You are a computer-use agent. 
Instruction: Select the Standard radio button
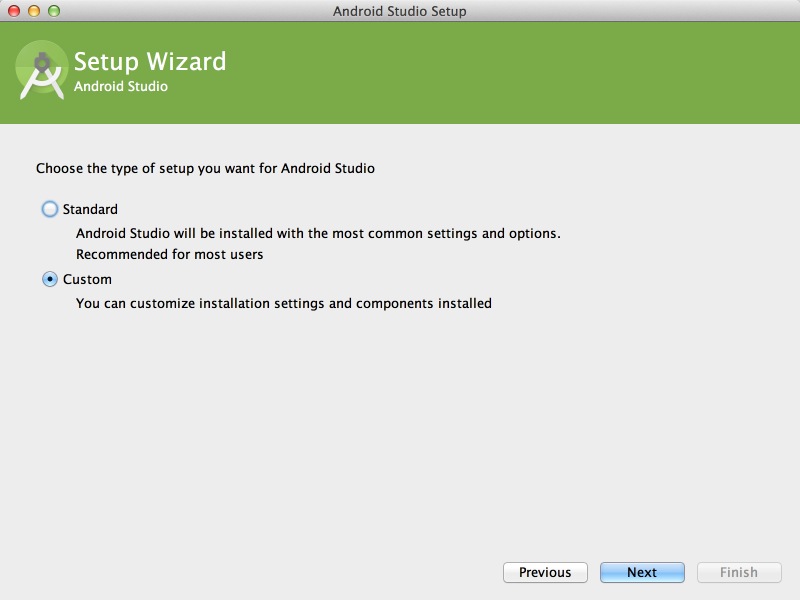[50, 210]
